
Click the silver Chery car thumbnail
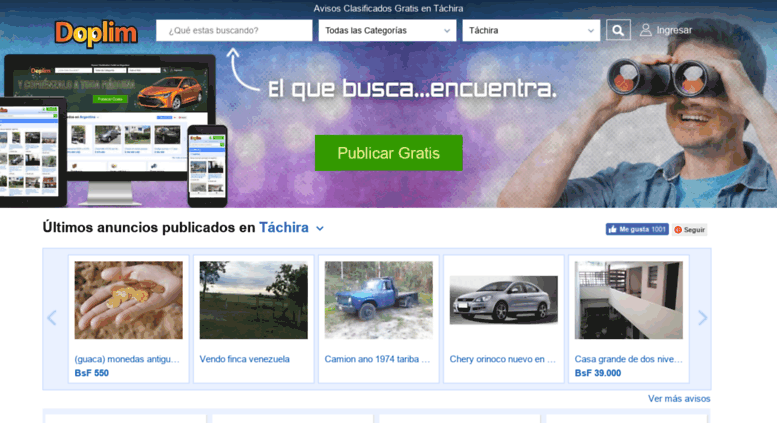[x=503, y=300]
